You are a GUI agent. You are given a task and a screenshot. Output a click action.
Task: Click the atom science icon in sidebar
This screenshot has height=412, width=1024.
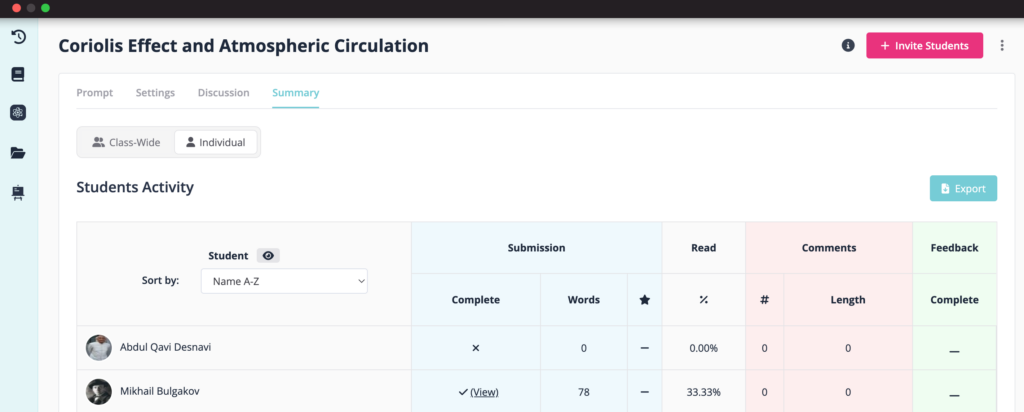coord(18,113)
